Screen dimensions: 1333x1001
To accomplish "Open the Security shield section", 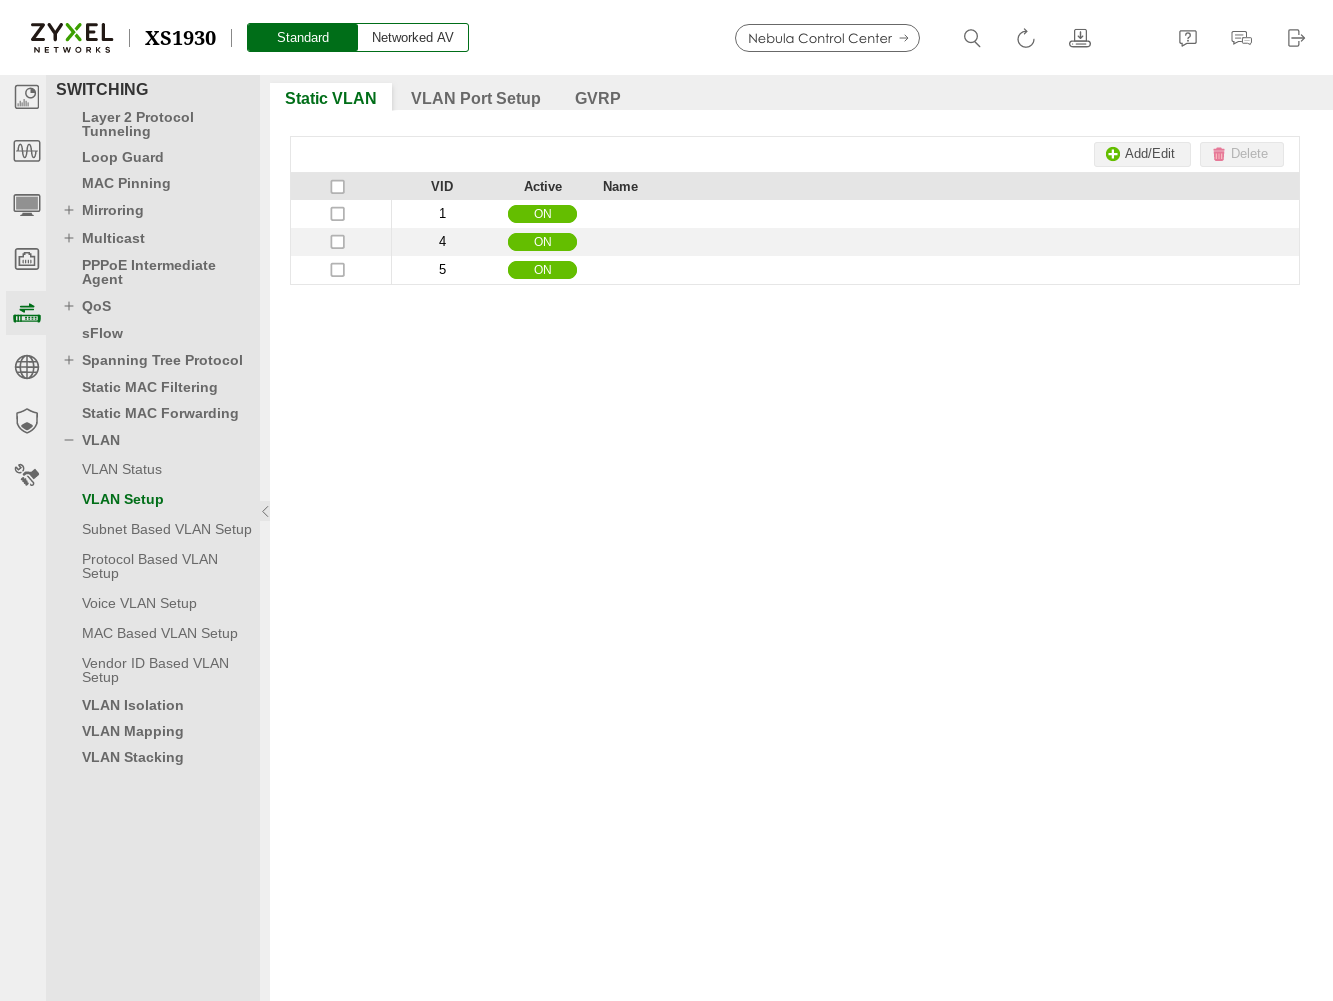I will (26, 420).
